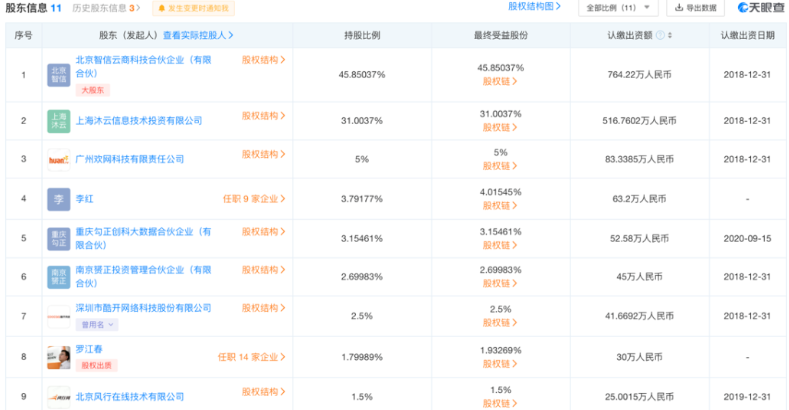Click the 导出数据 export button
The height and width of the screenshot is (410, 789).
(699, 8)
